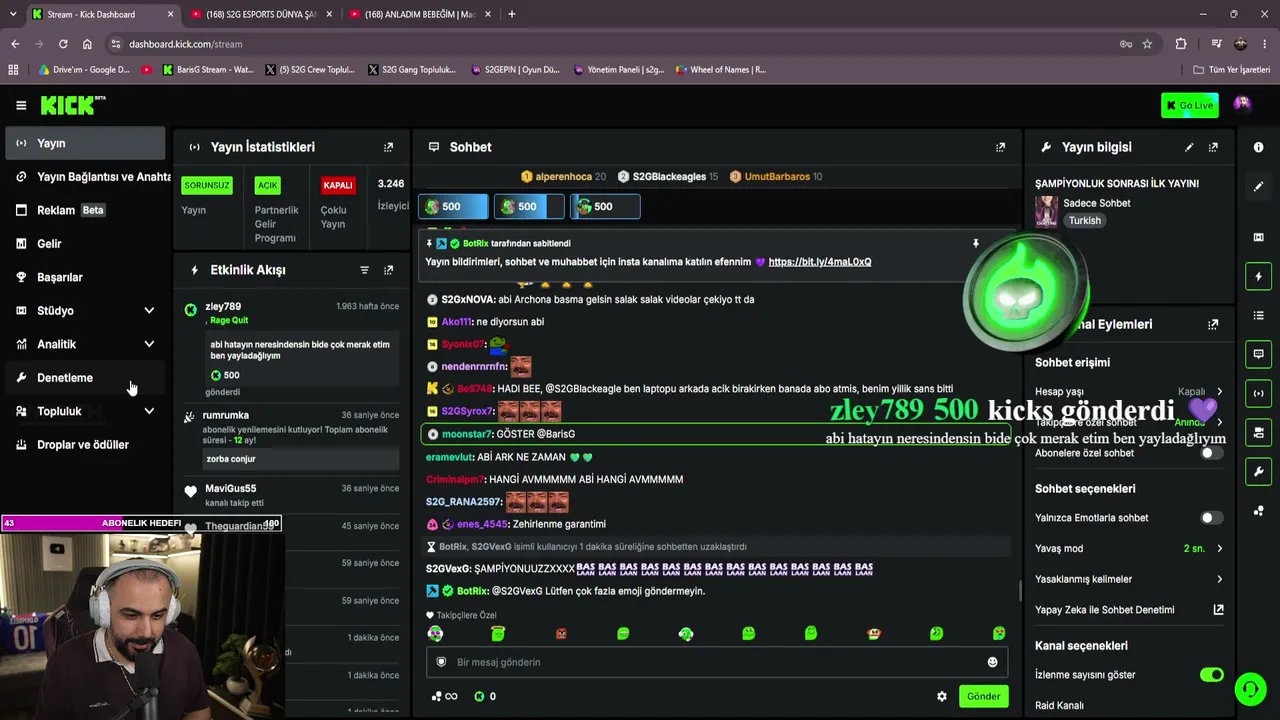Click the chat bubble icon in the right sidebar
Screen dimensions: 1280x720
click(1258, 354)
